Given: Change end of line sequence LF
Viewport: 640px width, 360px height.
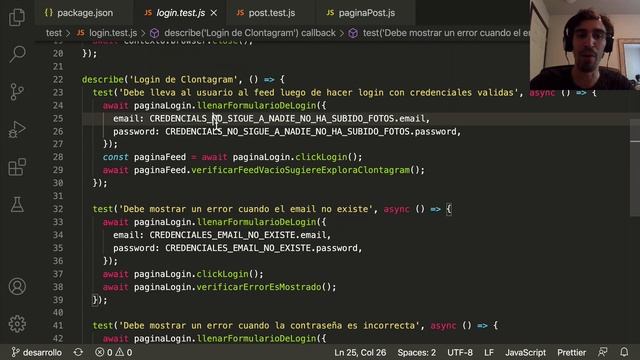Looking at the screenshot, I should [x=489, y=352].
